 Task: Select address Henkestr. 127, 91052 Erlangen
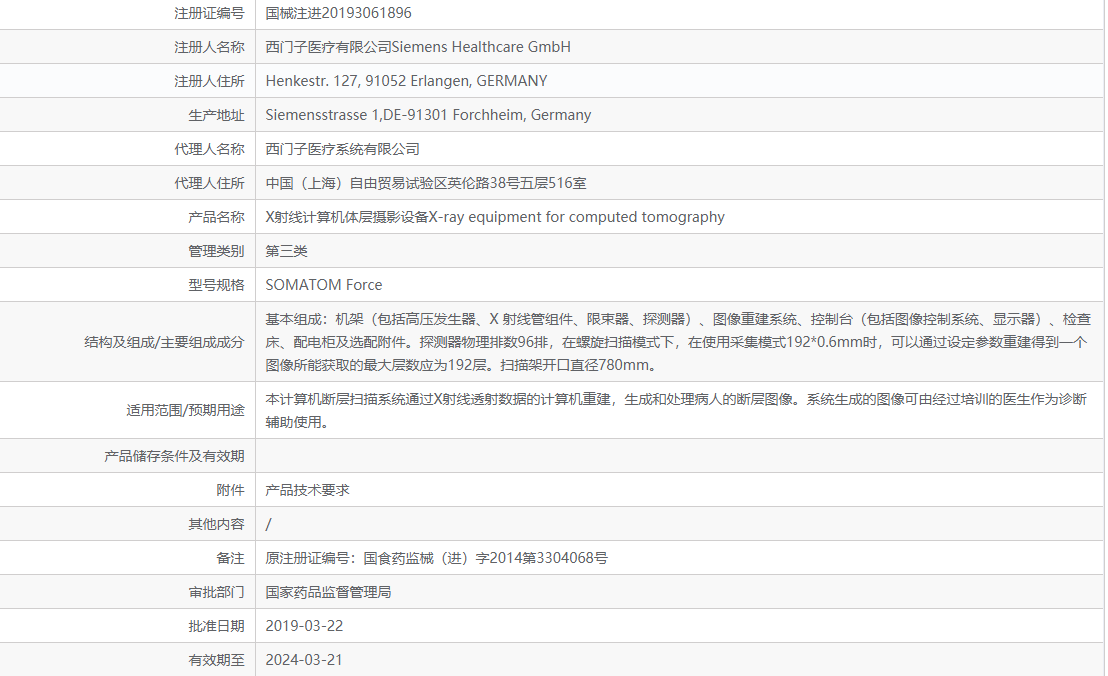406,81
